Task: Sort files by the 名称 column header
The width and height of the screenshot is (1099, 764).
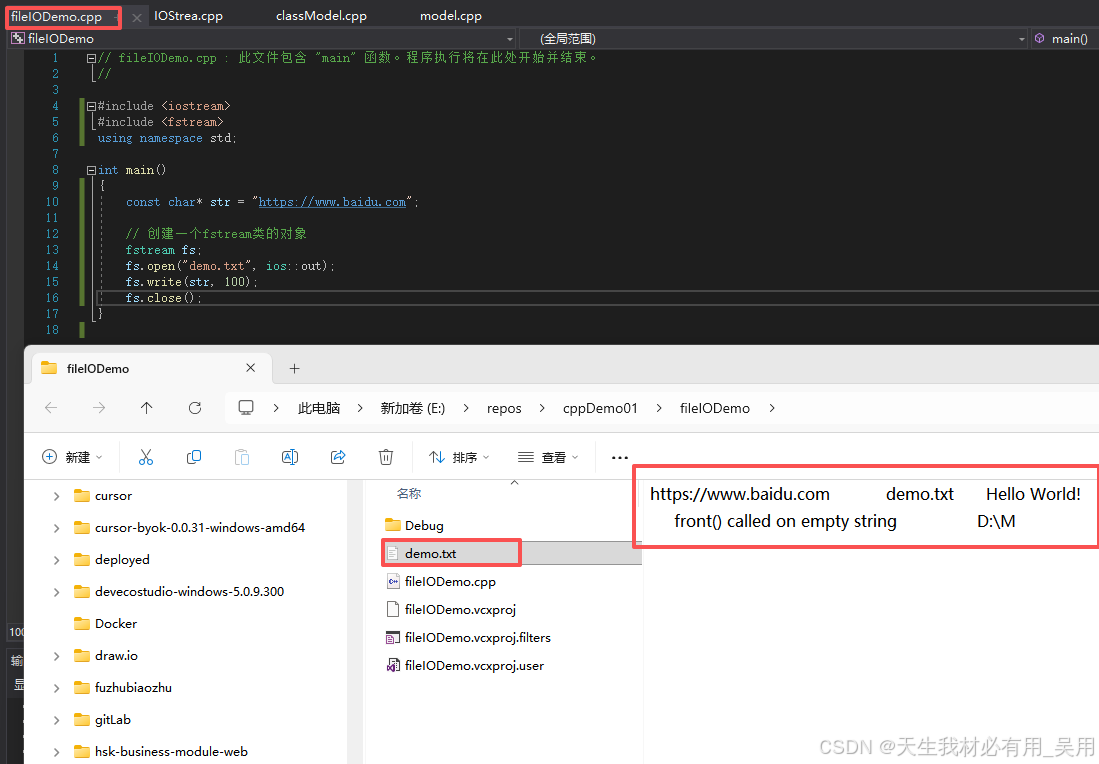Action: [409, 493]
